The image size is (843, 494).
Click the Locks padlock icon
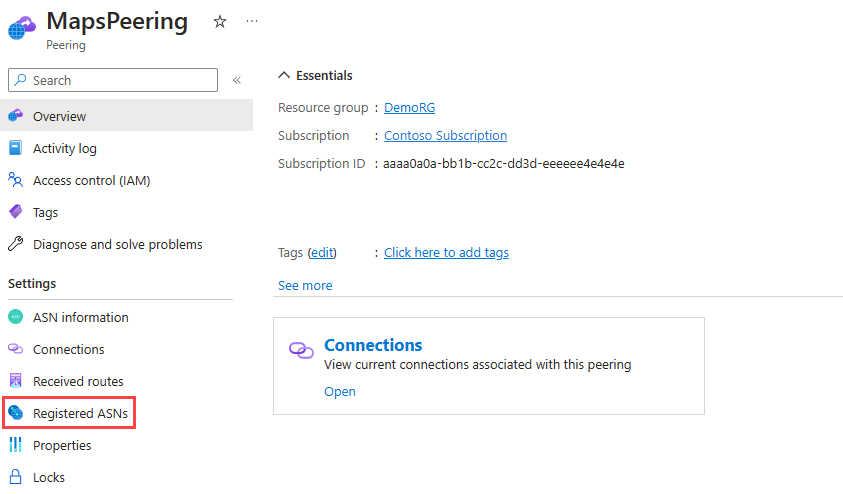(16, 477)
